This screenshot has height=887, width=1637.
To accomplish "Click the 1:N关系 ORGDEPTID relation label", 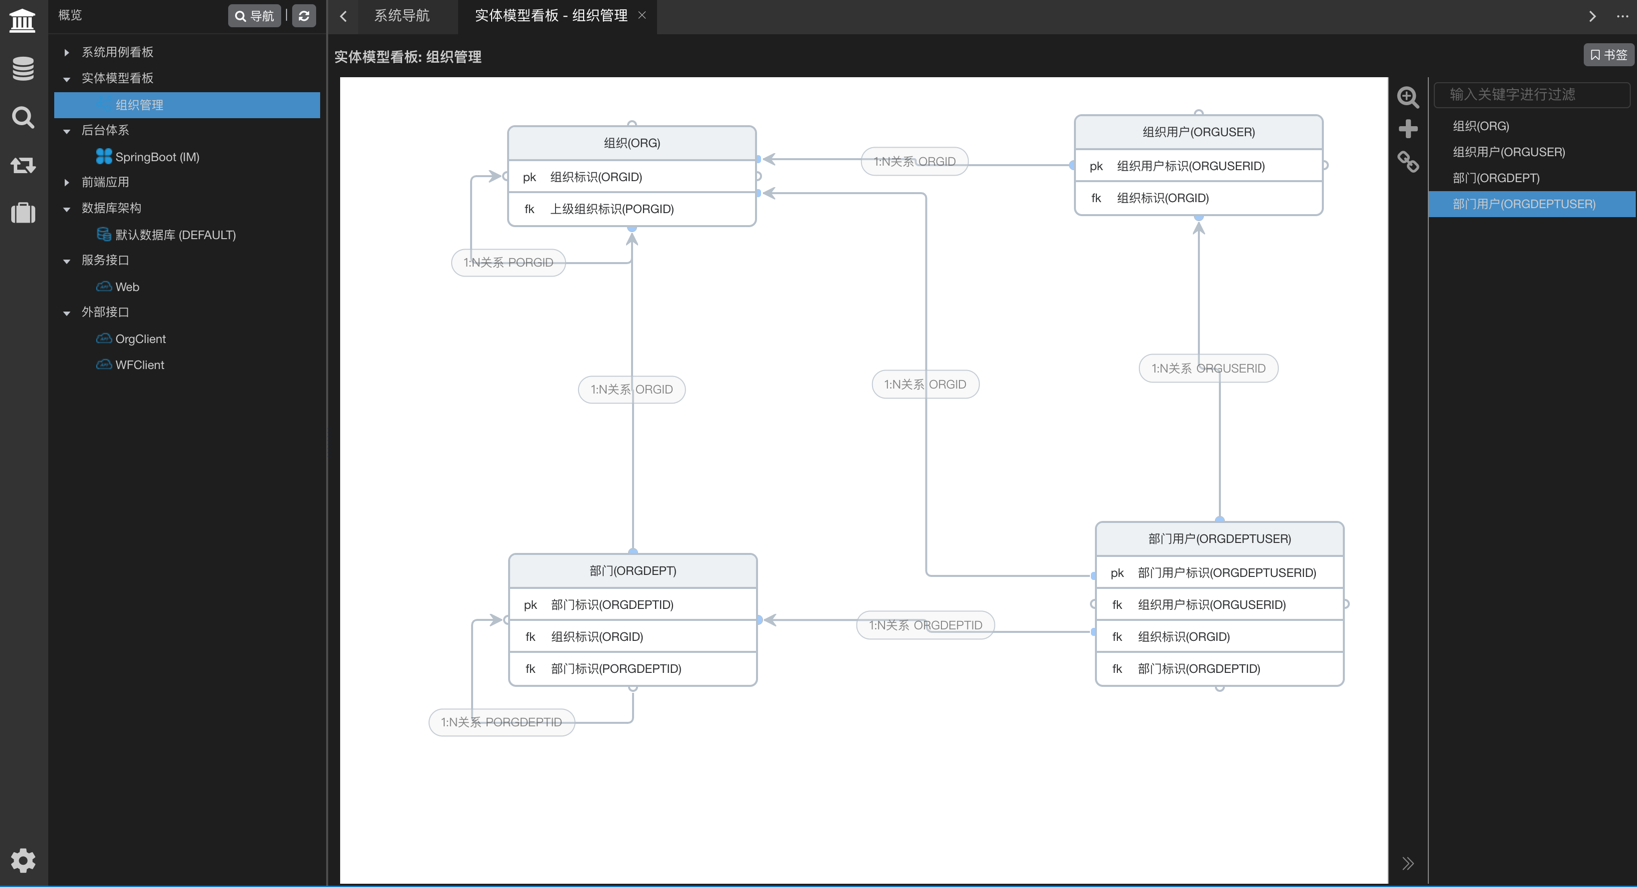I will [925, 625].
